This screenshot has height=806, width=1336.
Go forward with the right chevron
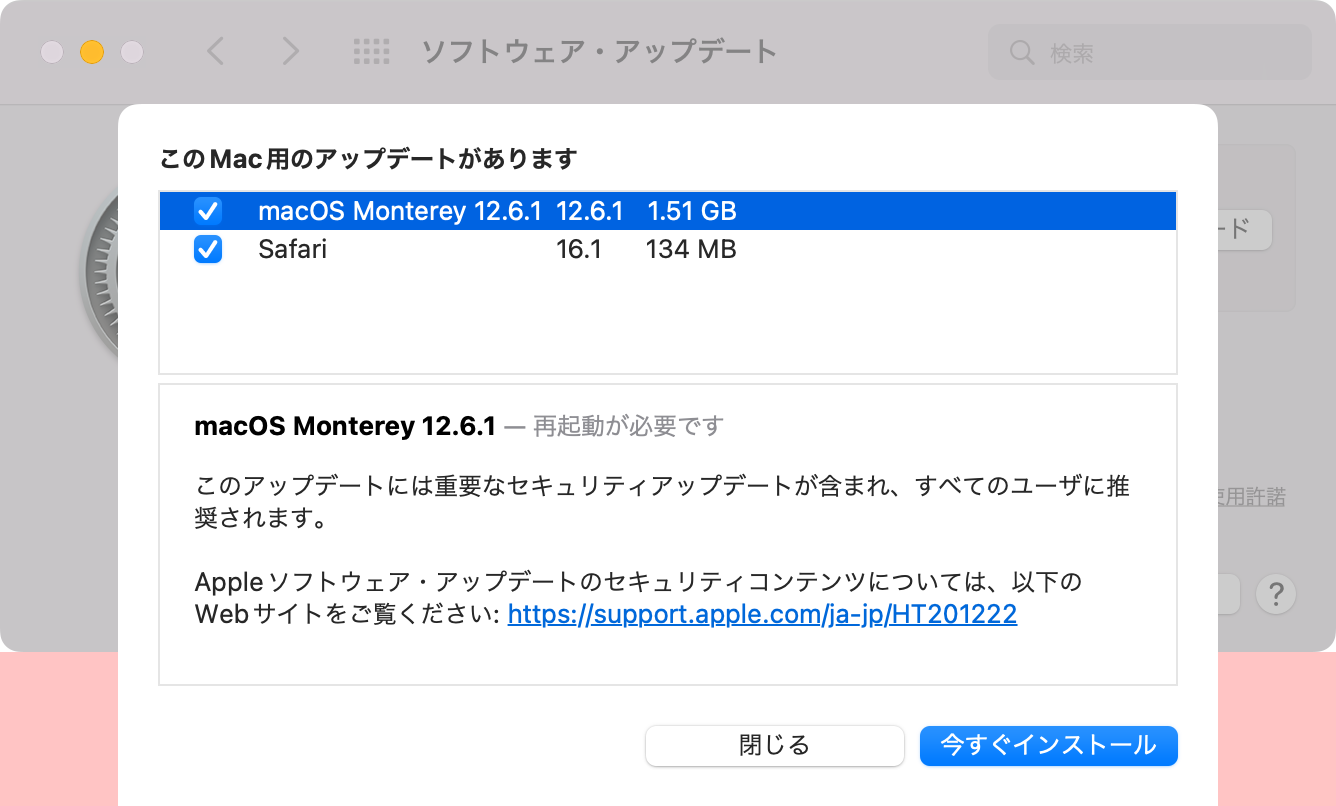[290, 51]
